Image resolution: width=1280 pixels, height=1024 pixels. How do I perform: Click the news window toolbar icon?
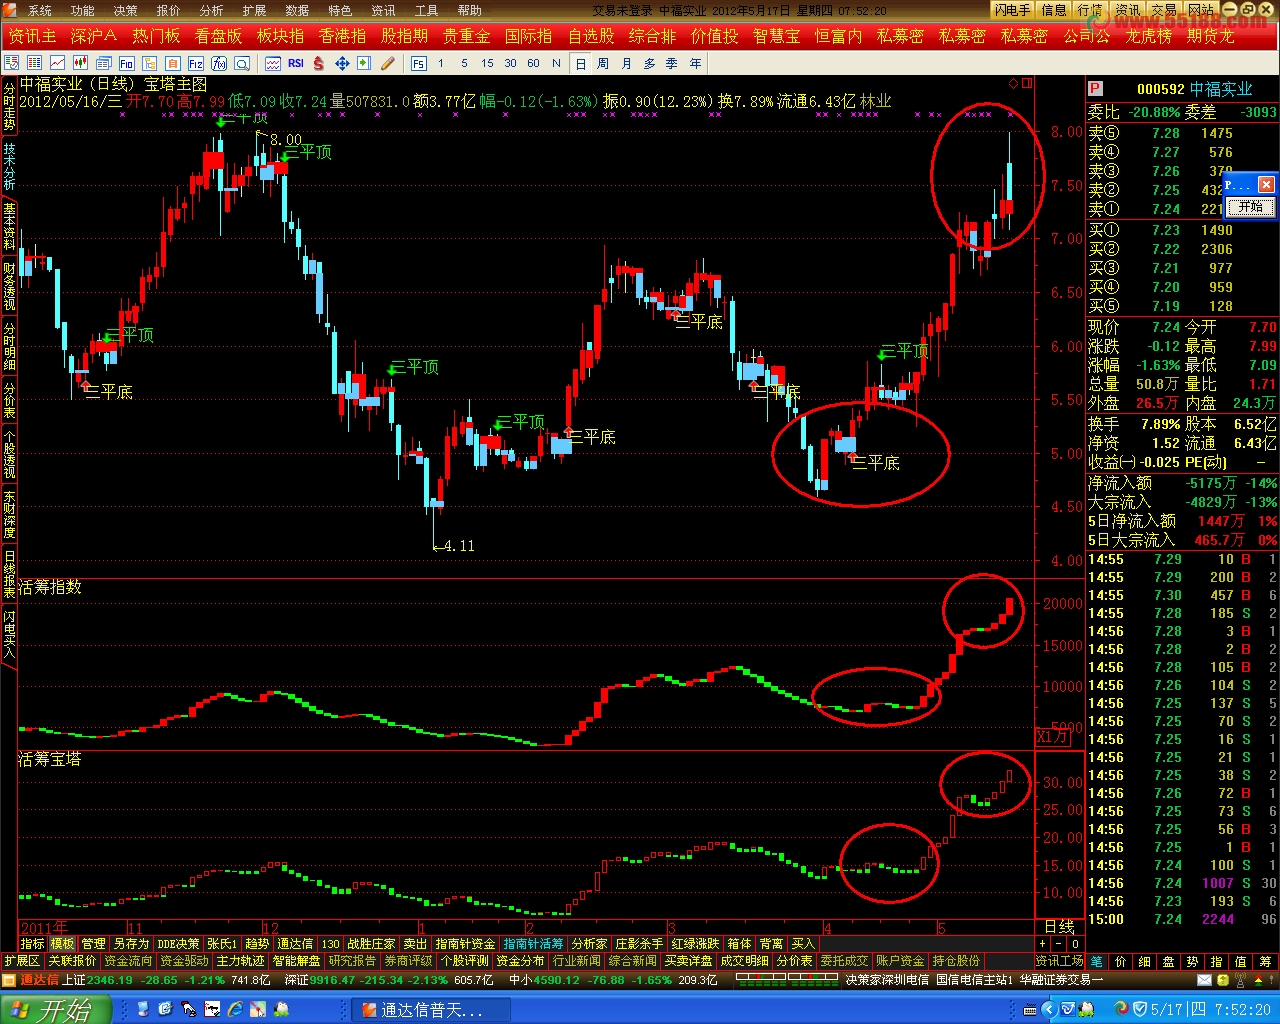[103, 63]
